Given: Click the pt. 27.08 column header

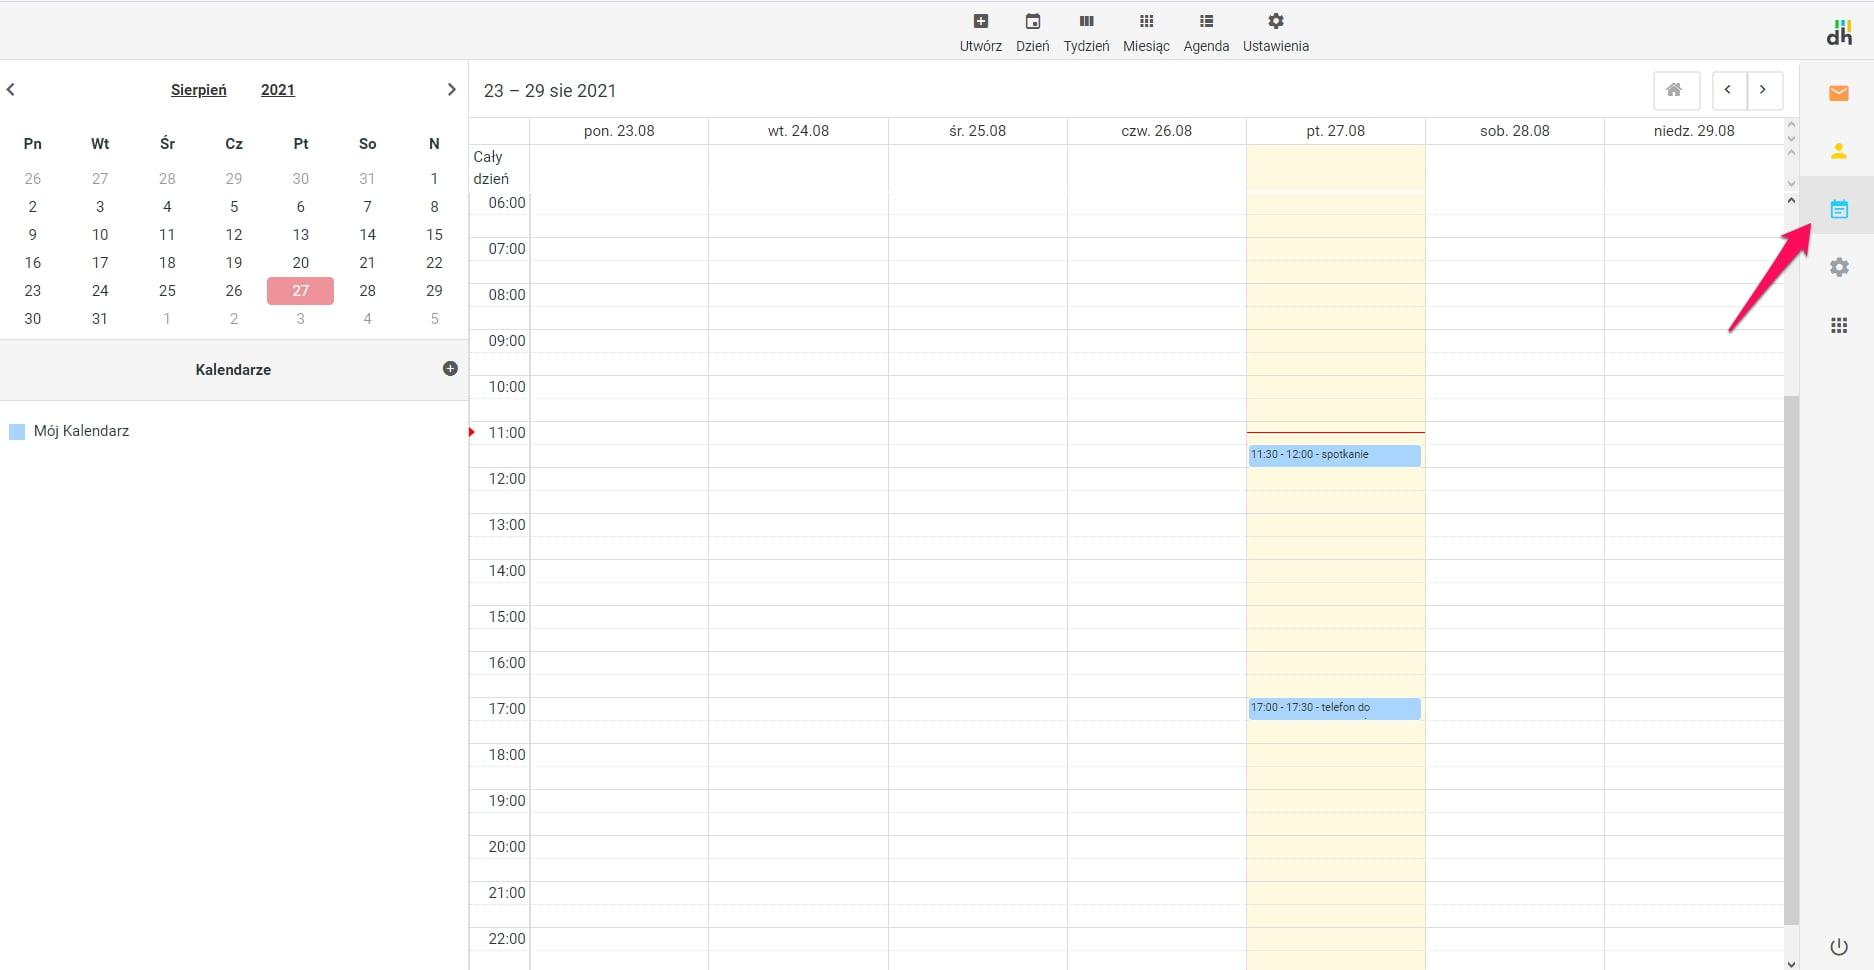Looking at the screenshot, I should [x=1335, y=131].
